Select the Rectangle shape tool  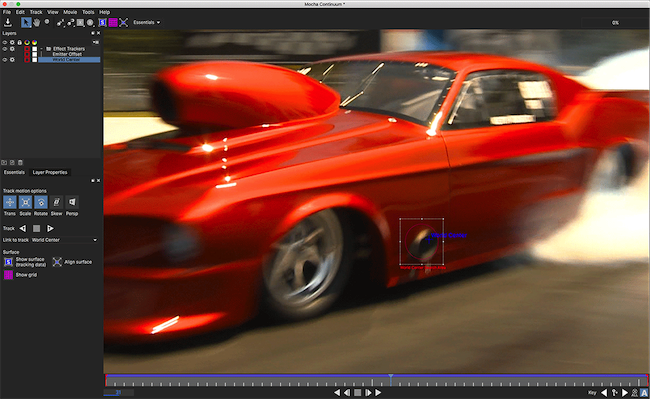pyautogui.click(x=80, y=23)
